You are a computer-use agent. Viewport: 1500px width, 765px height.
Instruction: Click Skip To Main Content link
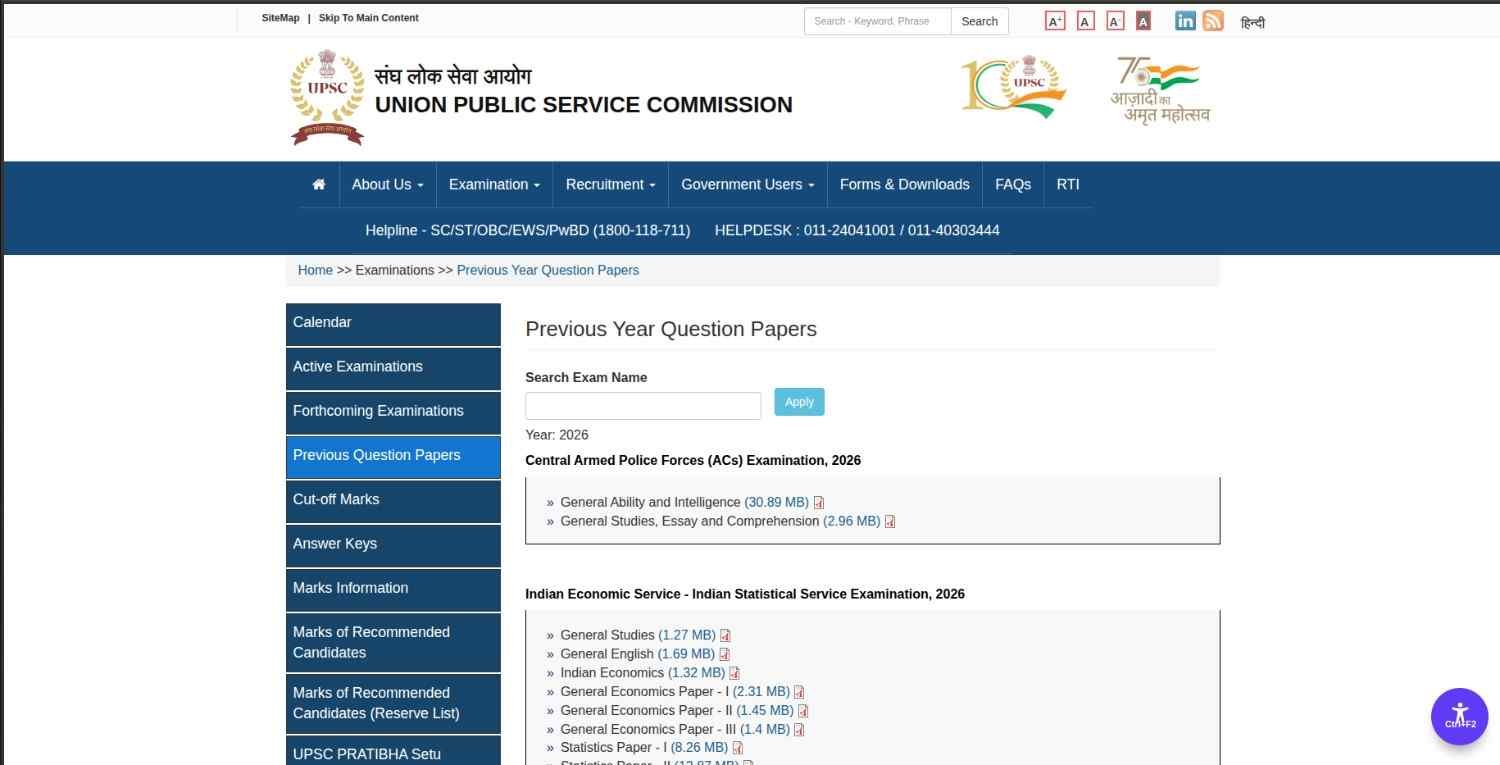(369, 18)
